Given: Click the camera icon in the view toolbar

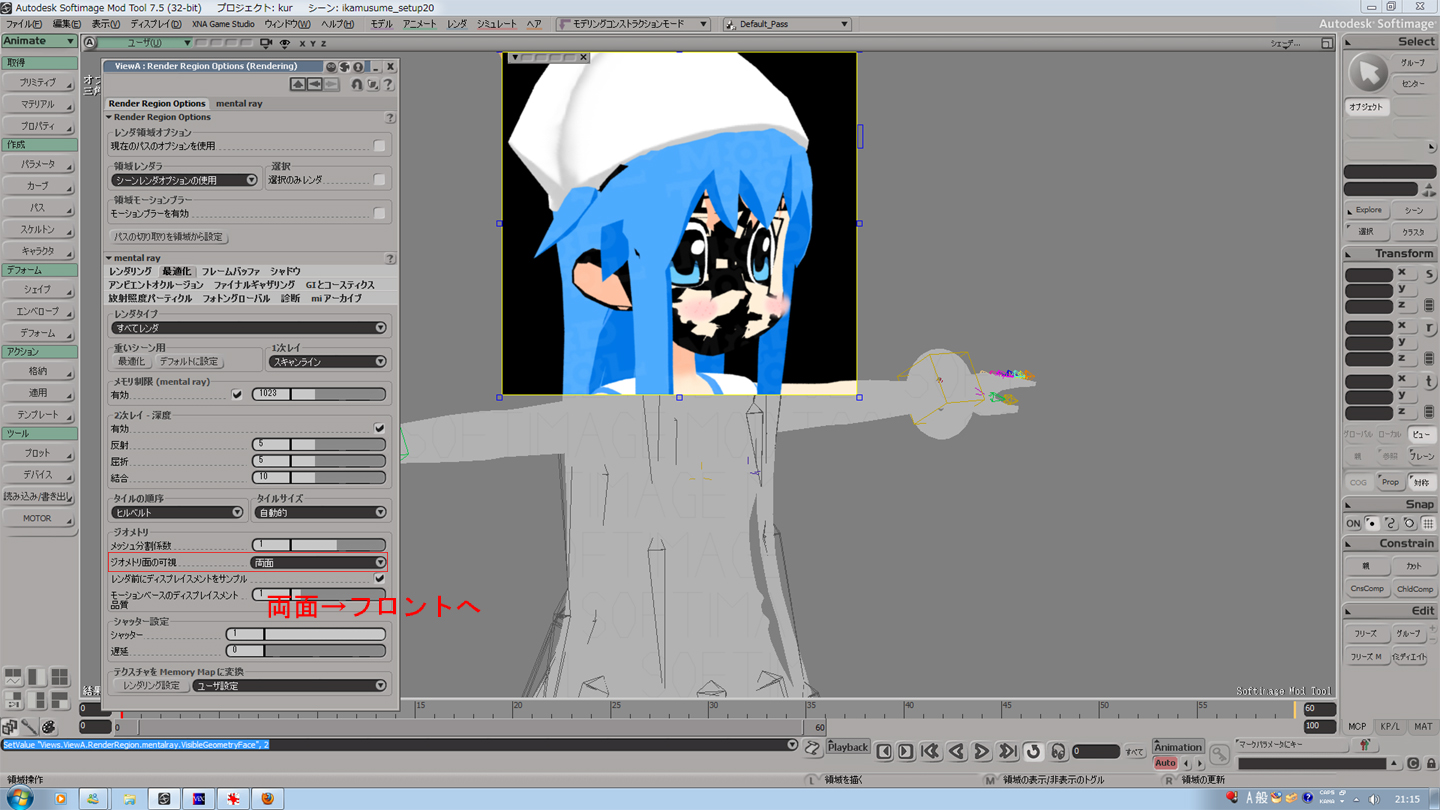Looking at the screenshot, I should click(266, 43).
